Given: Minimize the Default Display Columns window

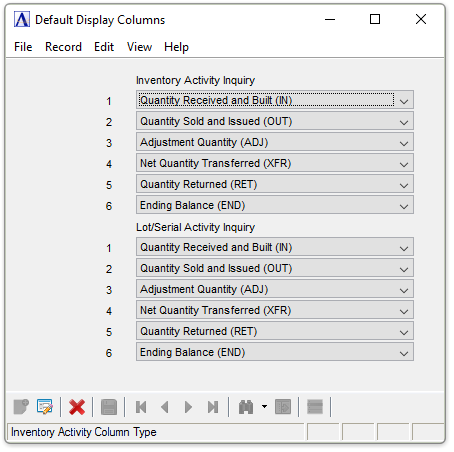Looking at the screenshot, I should [330, 19].
